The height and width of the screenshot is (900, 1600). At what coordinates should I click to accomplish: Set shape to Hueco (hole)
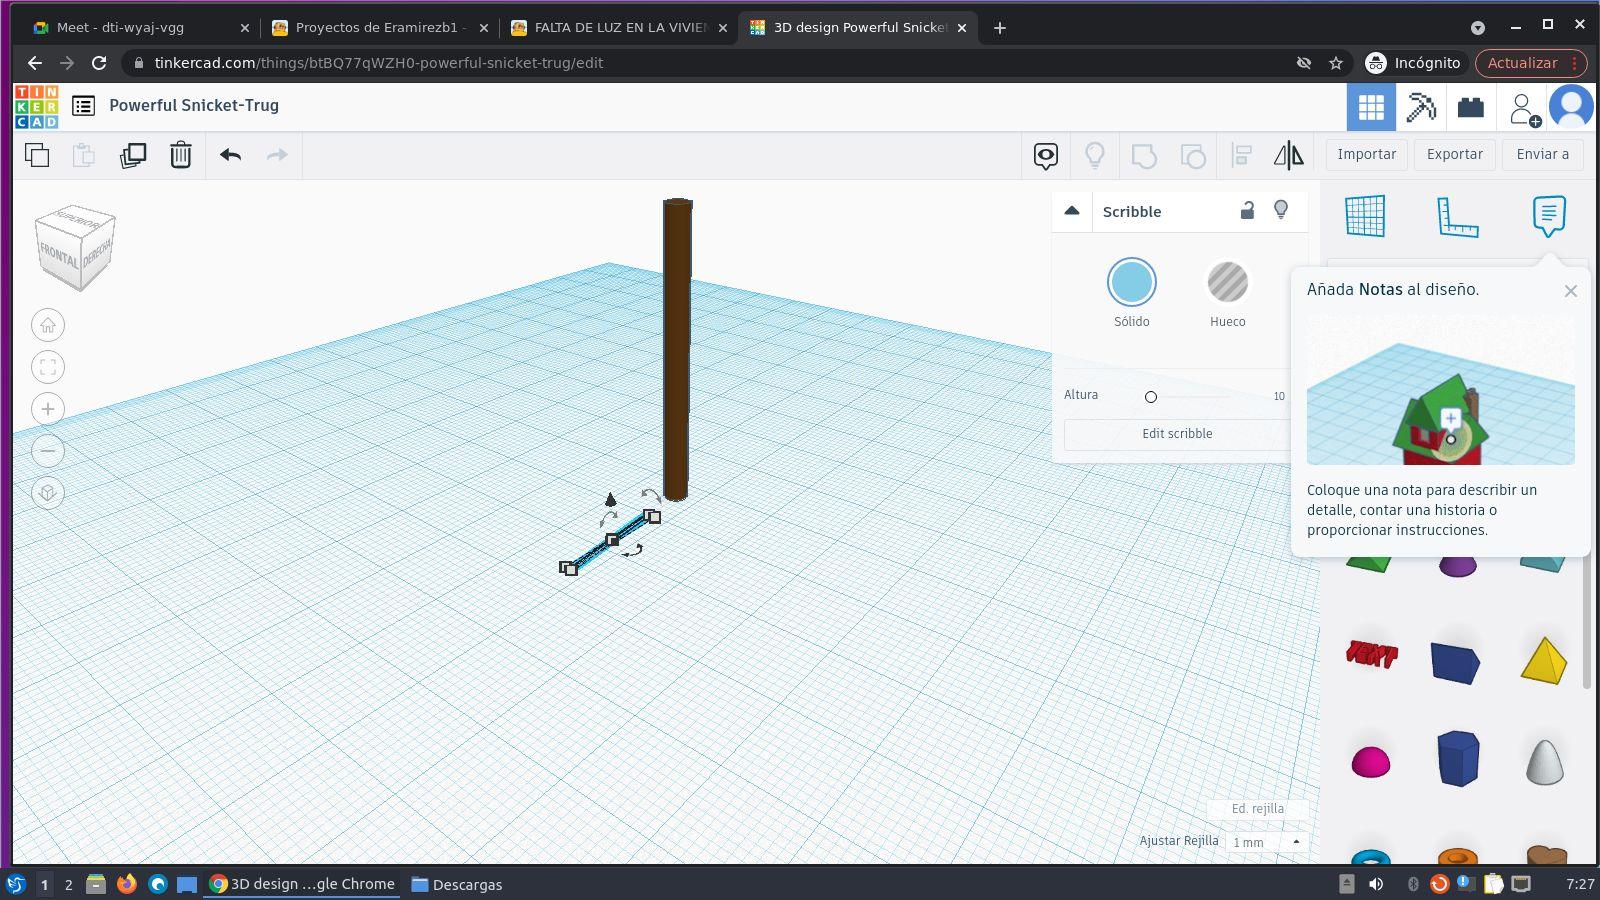click(x=1227, y=283)
